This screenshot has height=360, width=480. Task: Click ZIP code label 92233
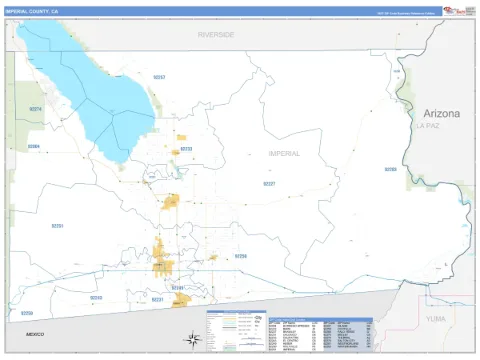point(186,149)
